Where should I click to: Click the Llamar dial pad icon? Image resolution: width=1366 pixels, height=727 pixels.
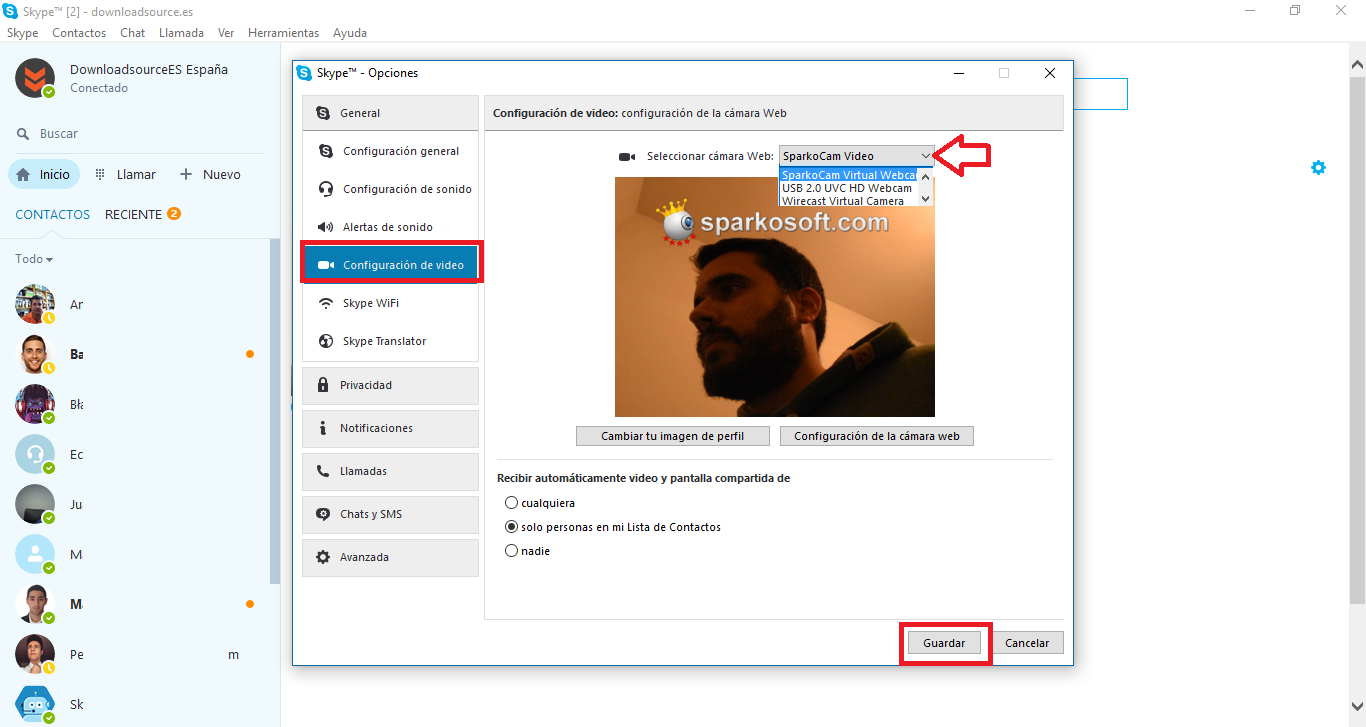100,174
